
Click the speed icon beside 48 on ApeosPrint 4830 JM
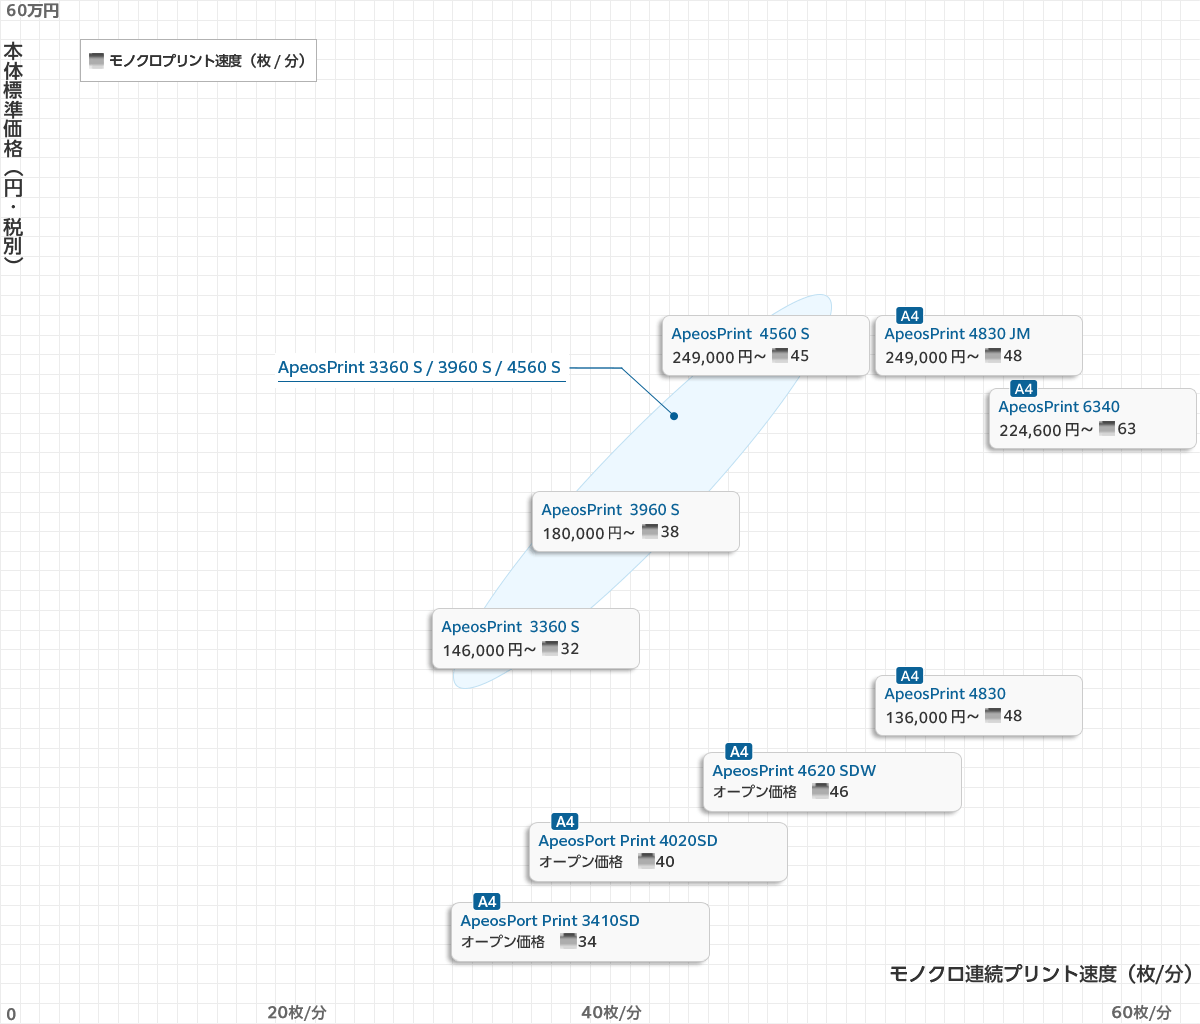993,355
